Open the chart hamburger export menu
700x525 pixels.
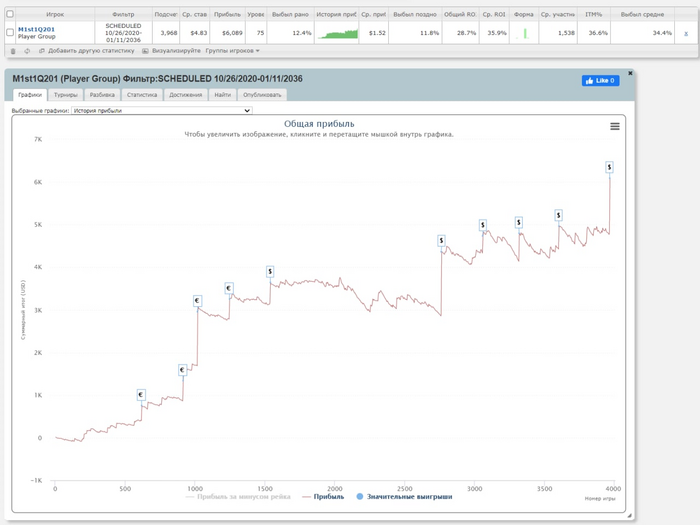click(x=615, y=126)
